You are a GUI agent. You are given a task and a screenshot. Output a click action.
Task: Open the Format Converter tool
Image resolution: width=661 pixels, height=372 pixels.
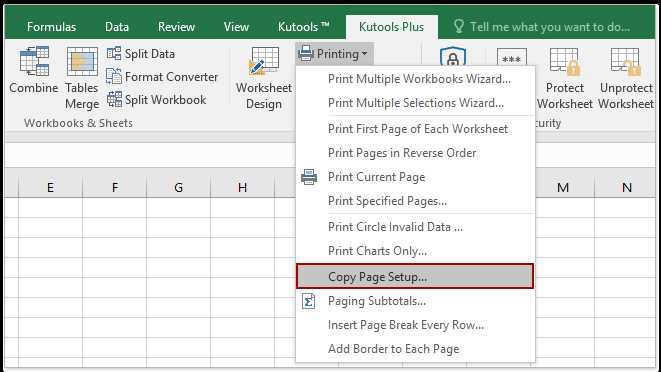coord(162,77)
